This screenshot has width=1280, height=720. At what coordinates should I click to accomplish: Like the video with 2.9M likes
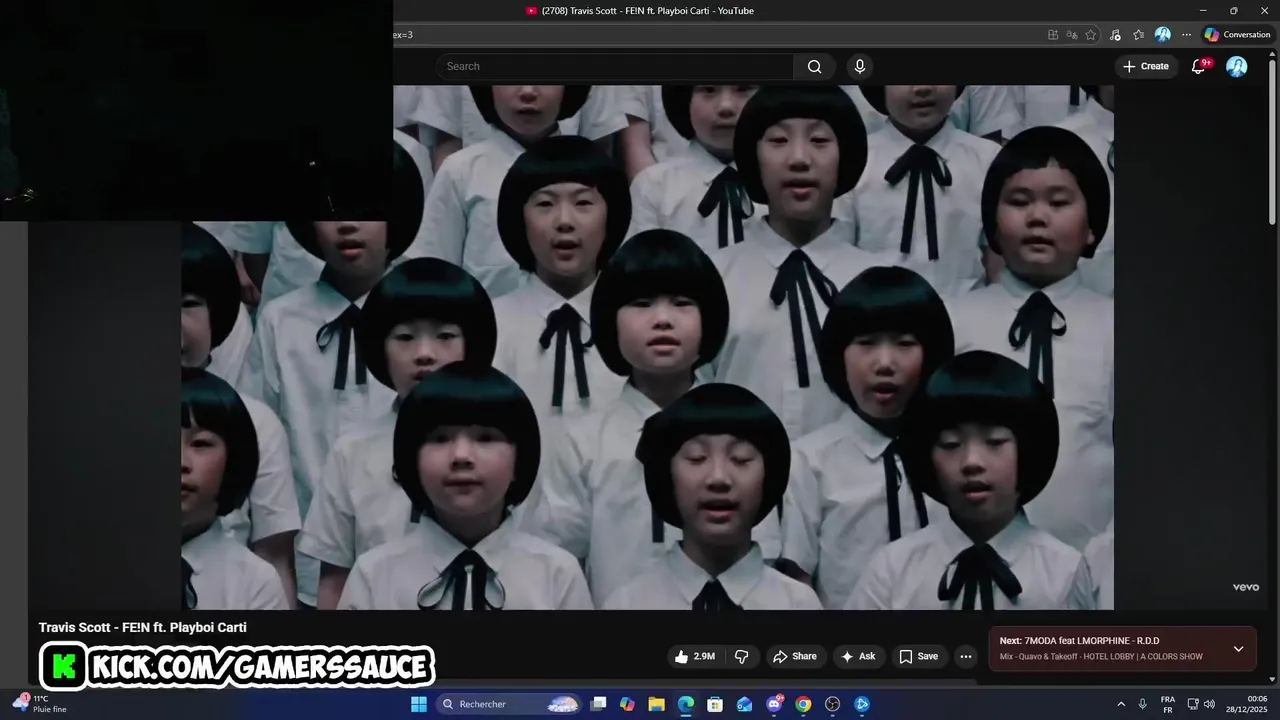point(695,656)
